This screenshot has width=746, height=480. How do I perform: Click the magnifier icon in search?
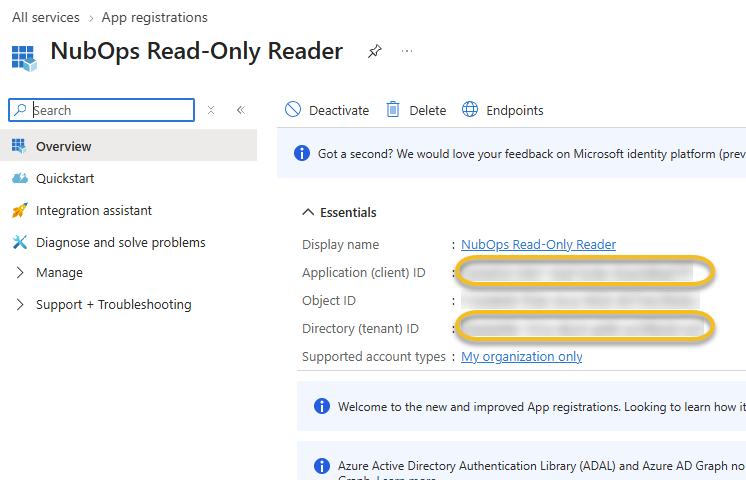tap(20, 110)
